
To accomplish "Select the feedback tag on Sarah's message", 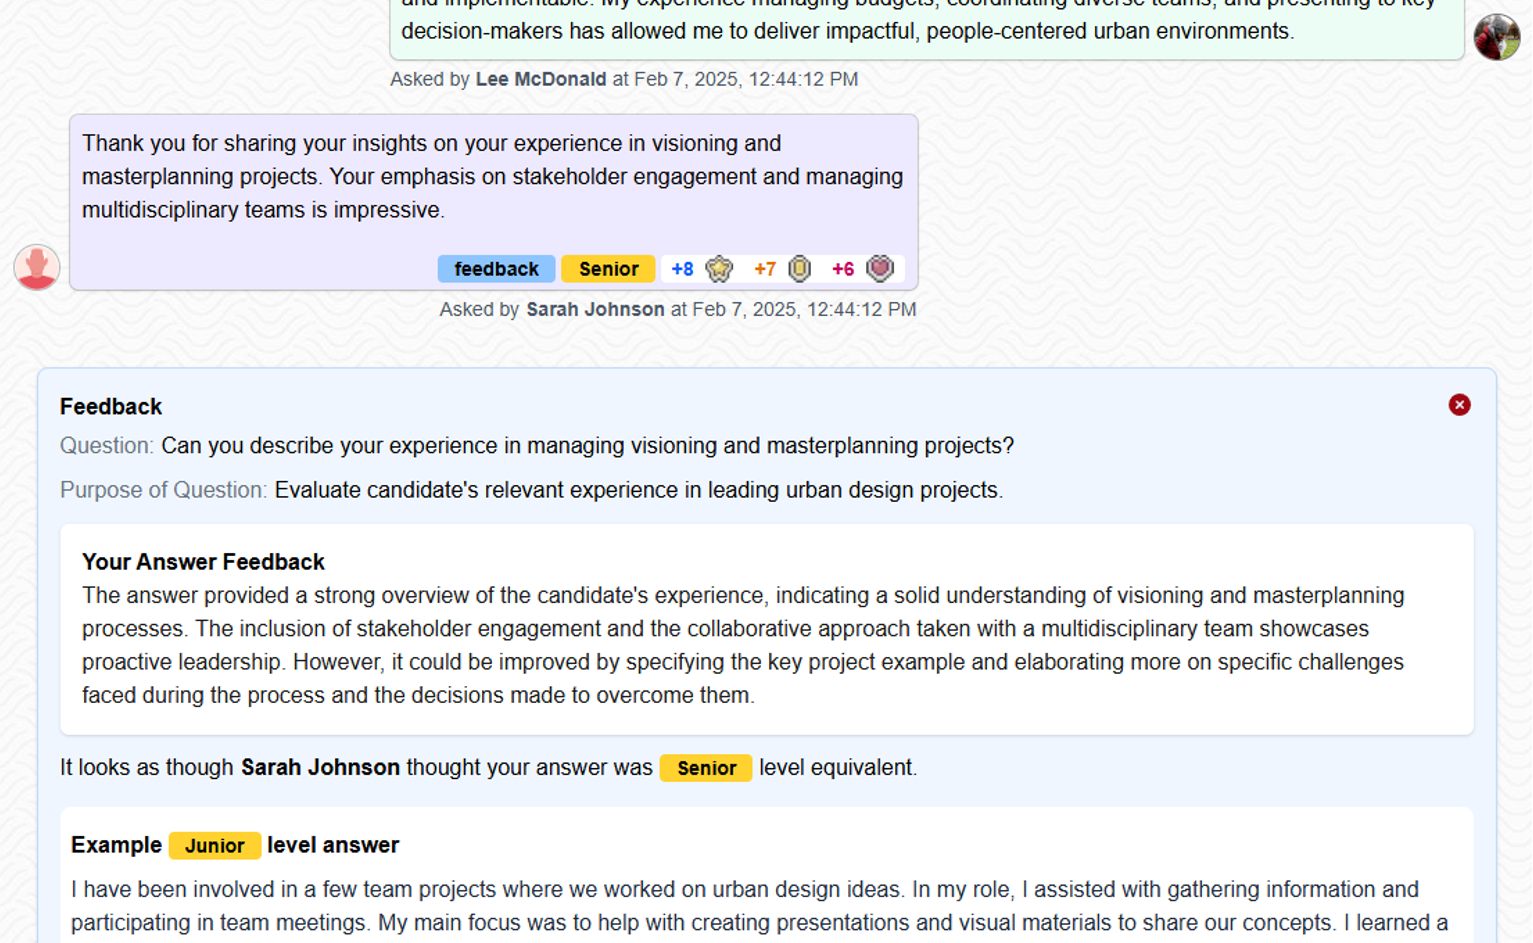I will 496,268.
